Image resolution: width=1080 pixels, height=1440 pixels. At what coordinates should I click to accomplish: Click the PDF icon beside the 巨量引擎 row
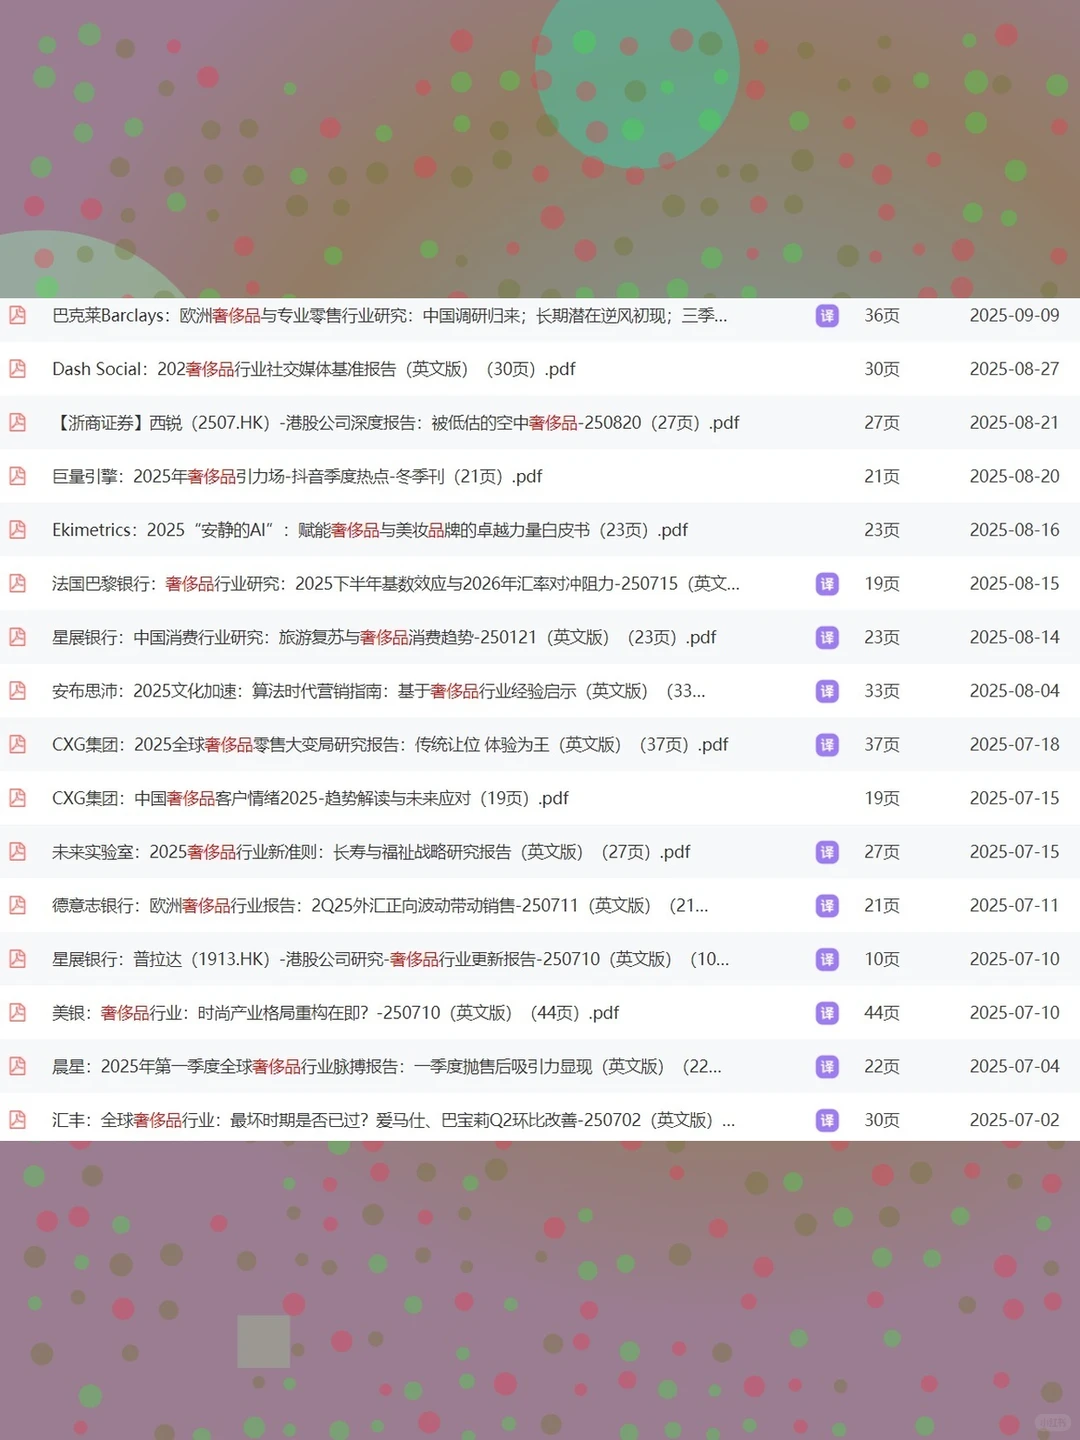tap(18, 476)
